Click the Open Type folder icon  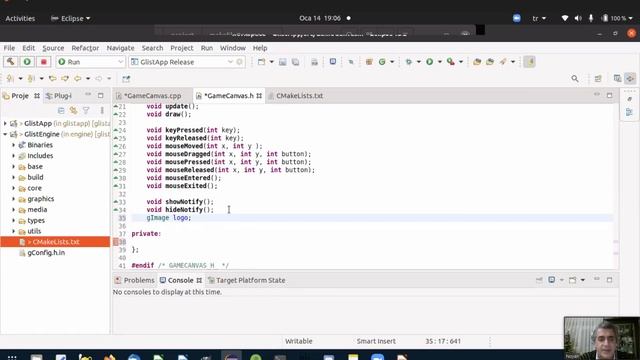[x=477, y=62]
